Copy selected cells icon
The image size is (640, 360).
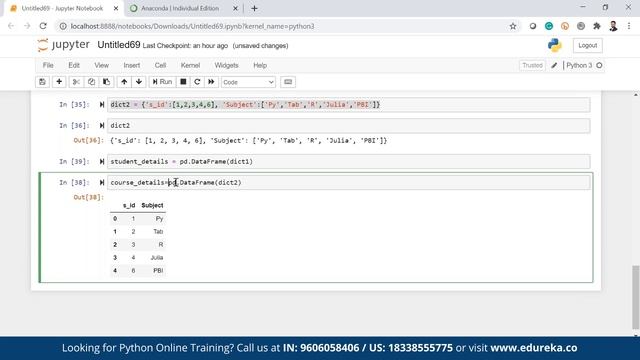[91, 82]
